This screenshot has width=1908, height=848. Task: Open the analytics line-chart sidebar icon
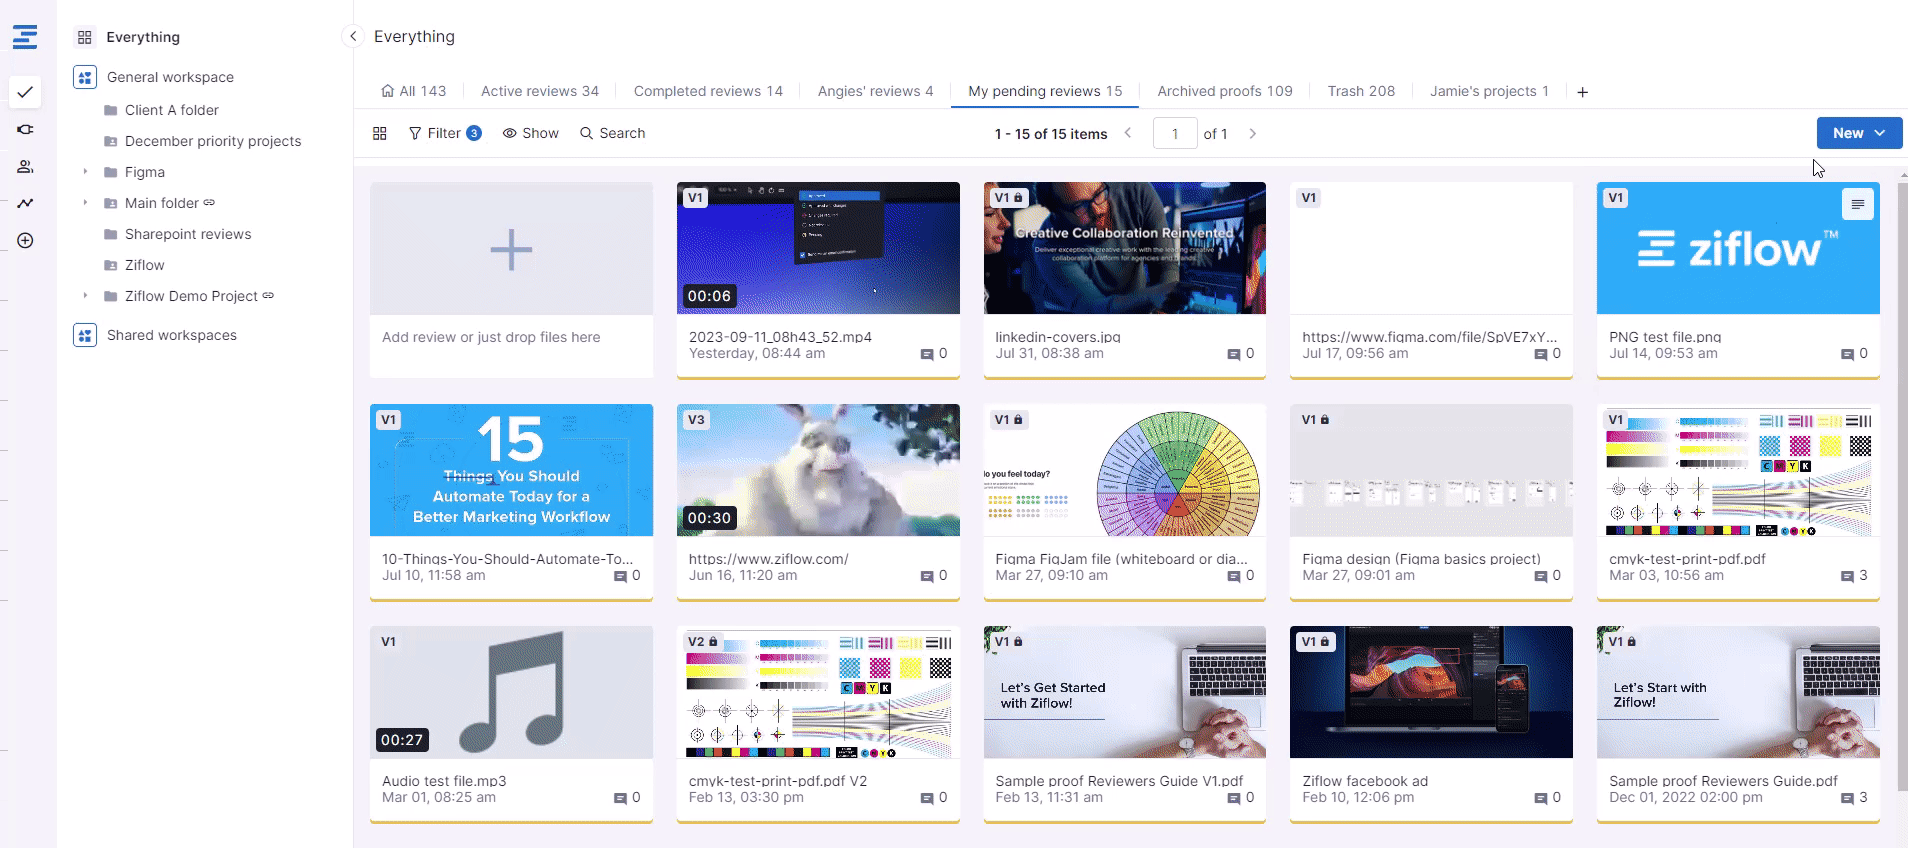[x=25, y=203]
